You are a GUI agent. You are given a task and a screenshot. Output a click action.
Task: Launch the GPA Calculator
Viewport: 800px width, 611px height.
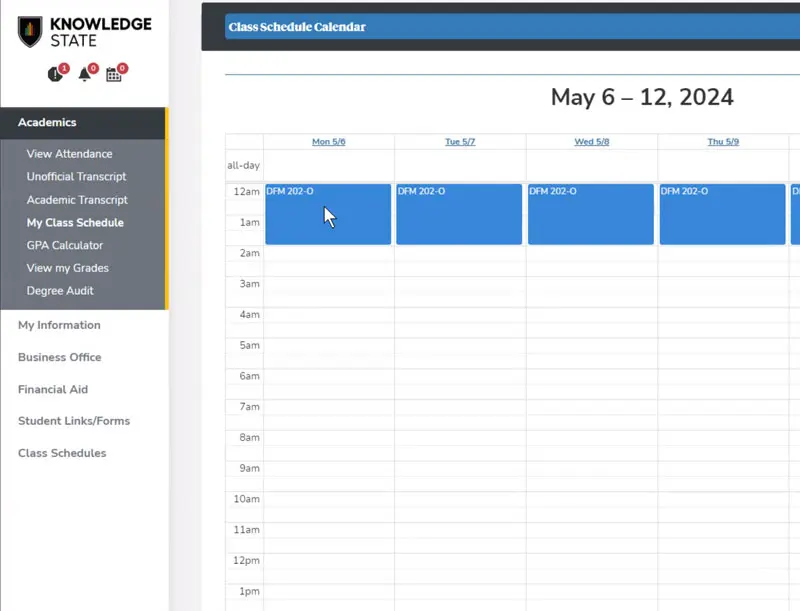65,245
